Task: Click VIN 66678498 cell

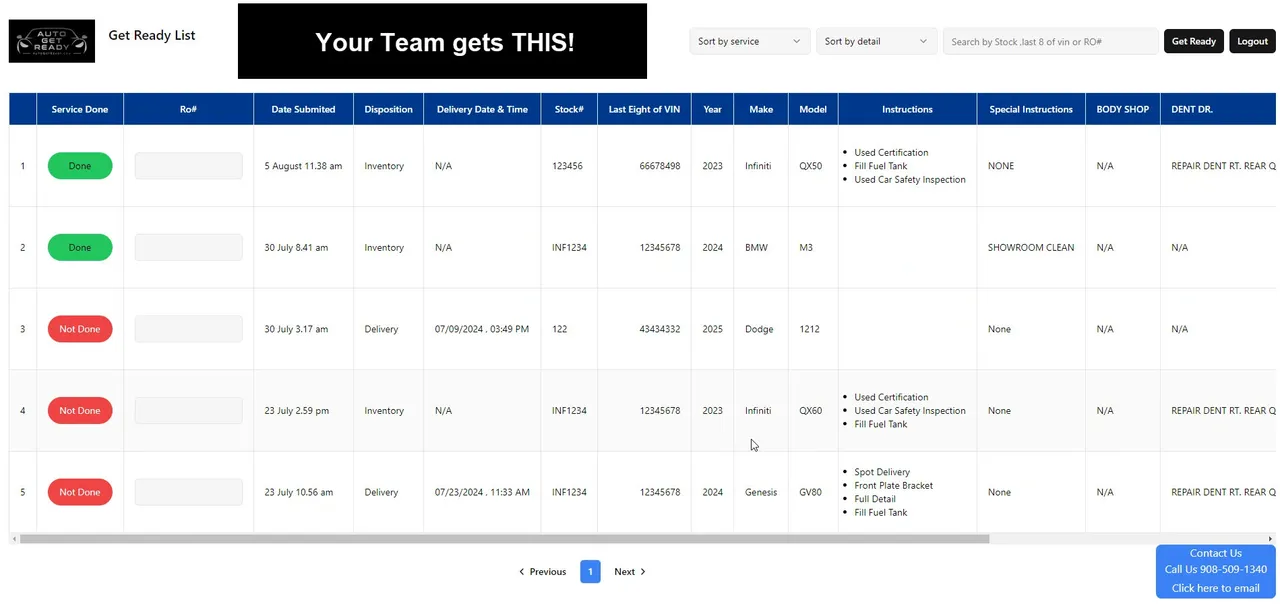Action: tap(660, 166)
